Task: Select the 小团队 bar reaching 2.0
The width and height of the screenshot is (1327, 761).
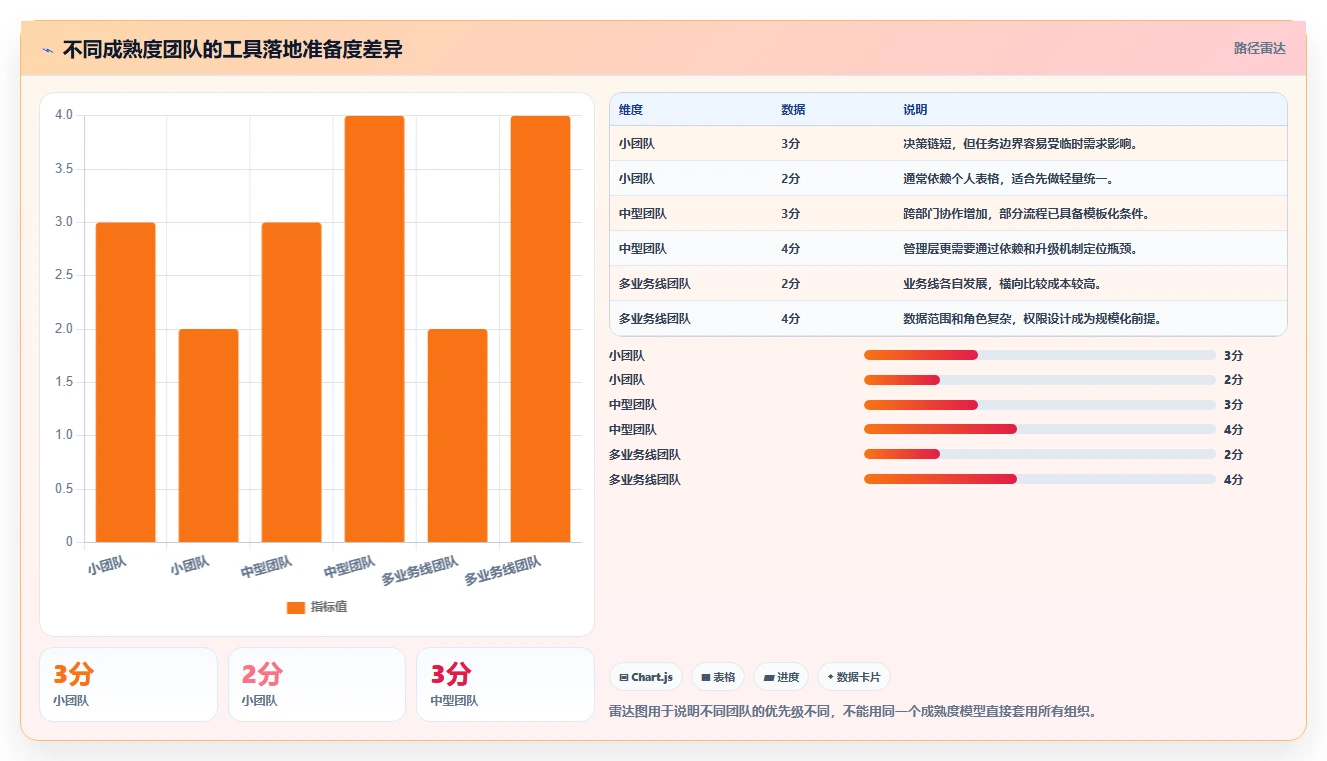Action: click(x=208, y=436)
